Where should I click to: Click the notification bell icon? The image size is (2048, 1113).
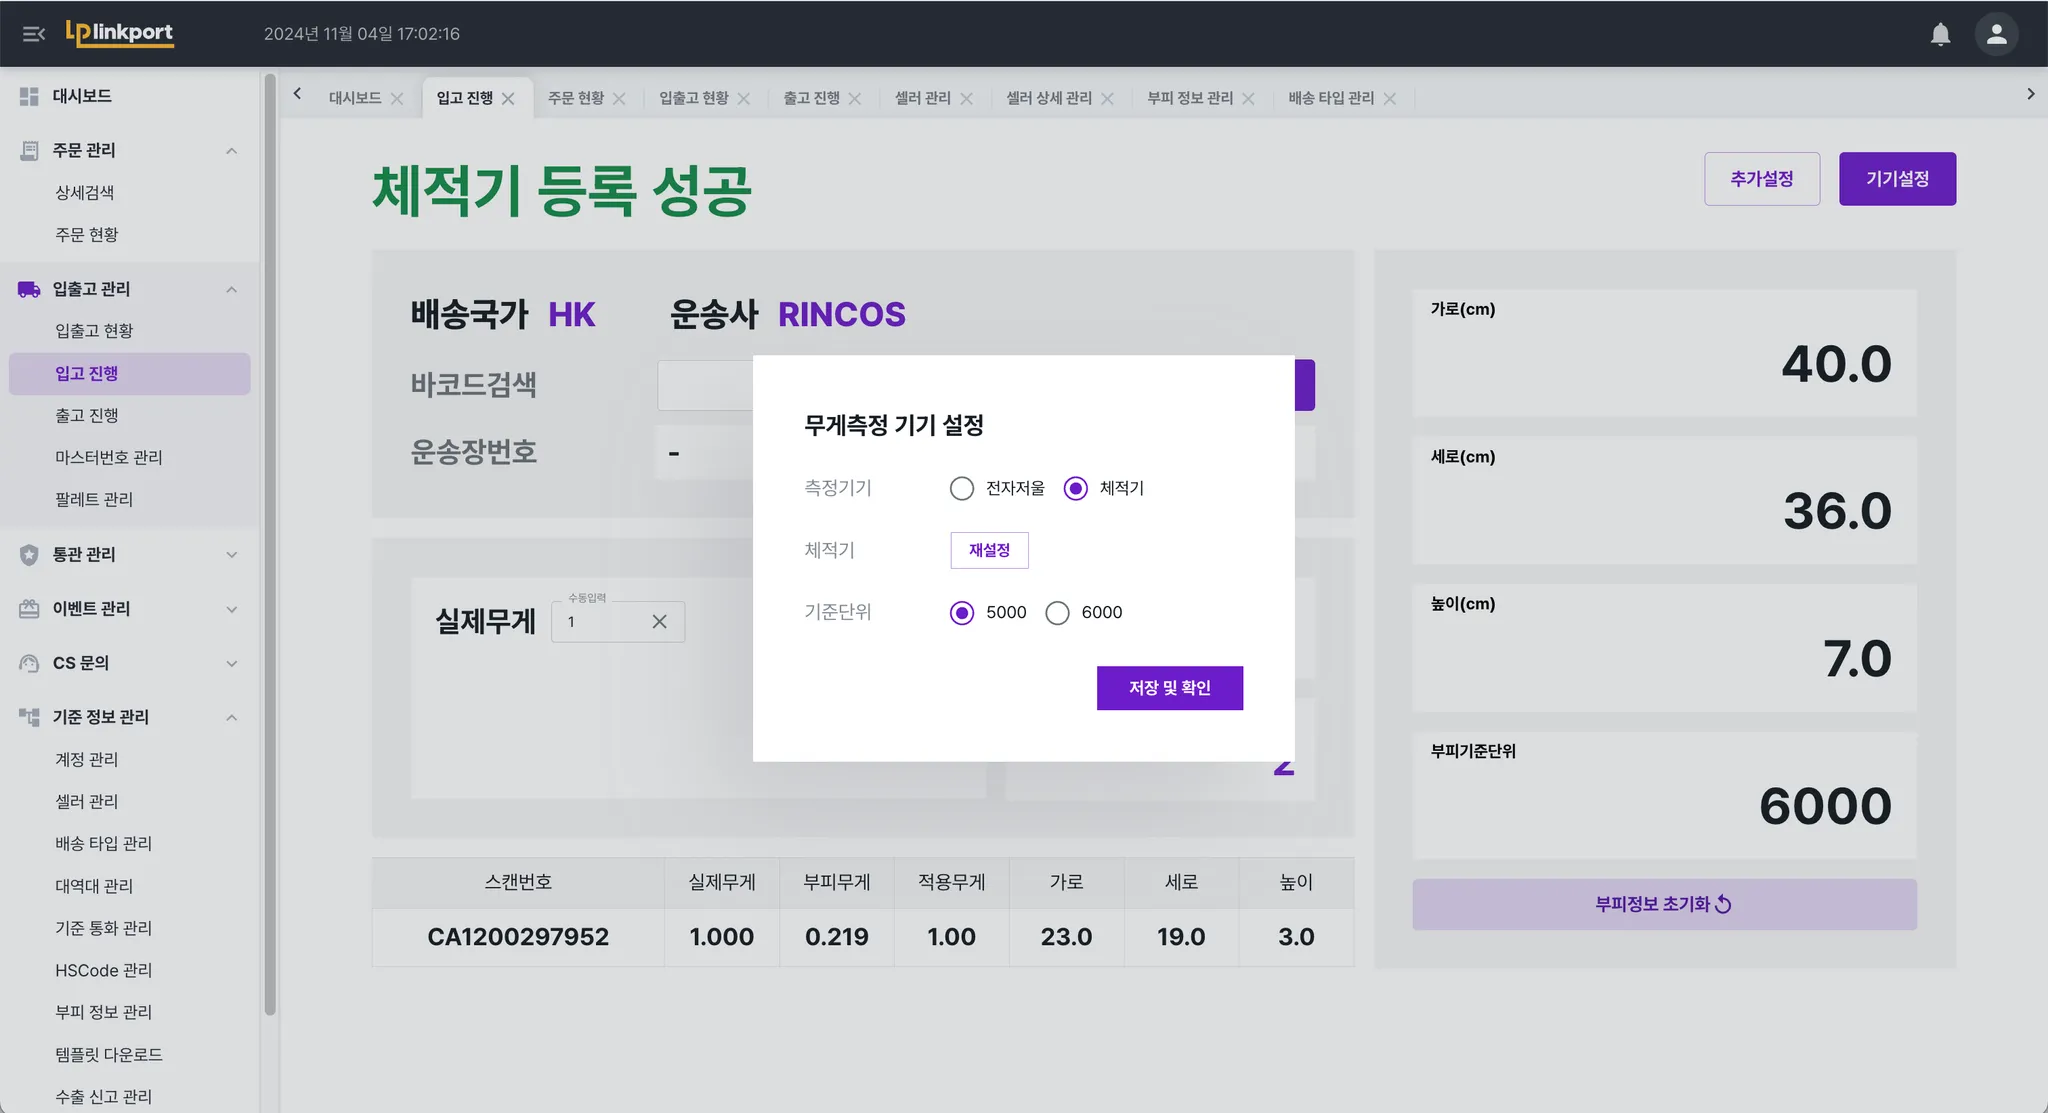[x=1940, y=34]
